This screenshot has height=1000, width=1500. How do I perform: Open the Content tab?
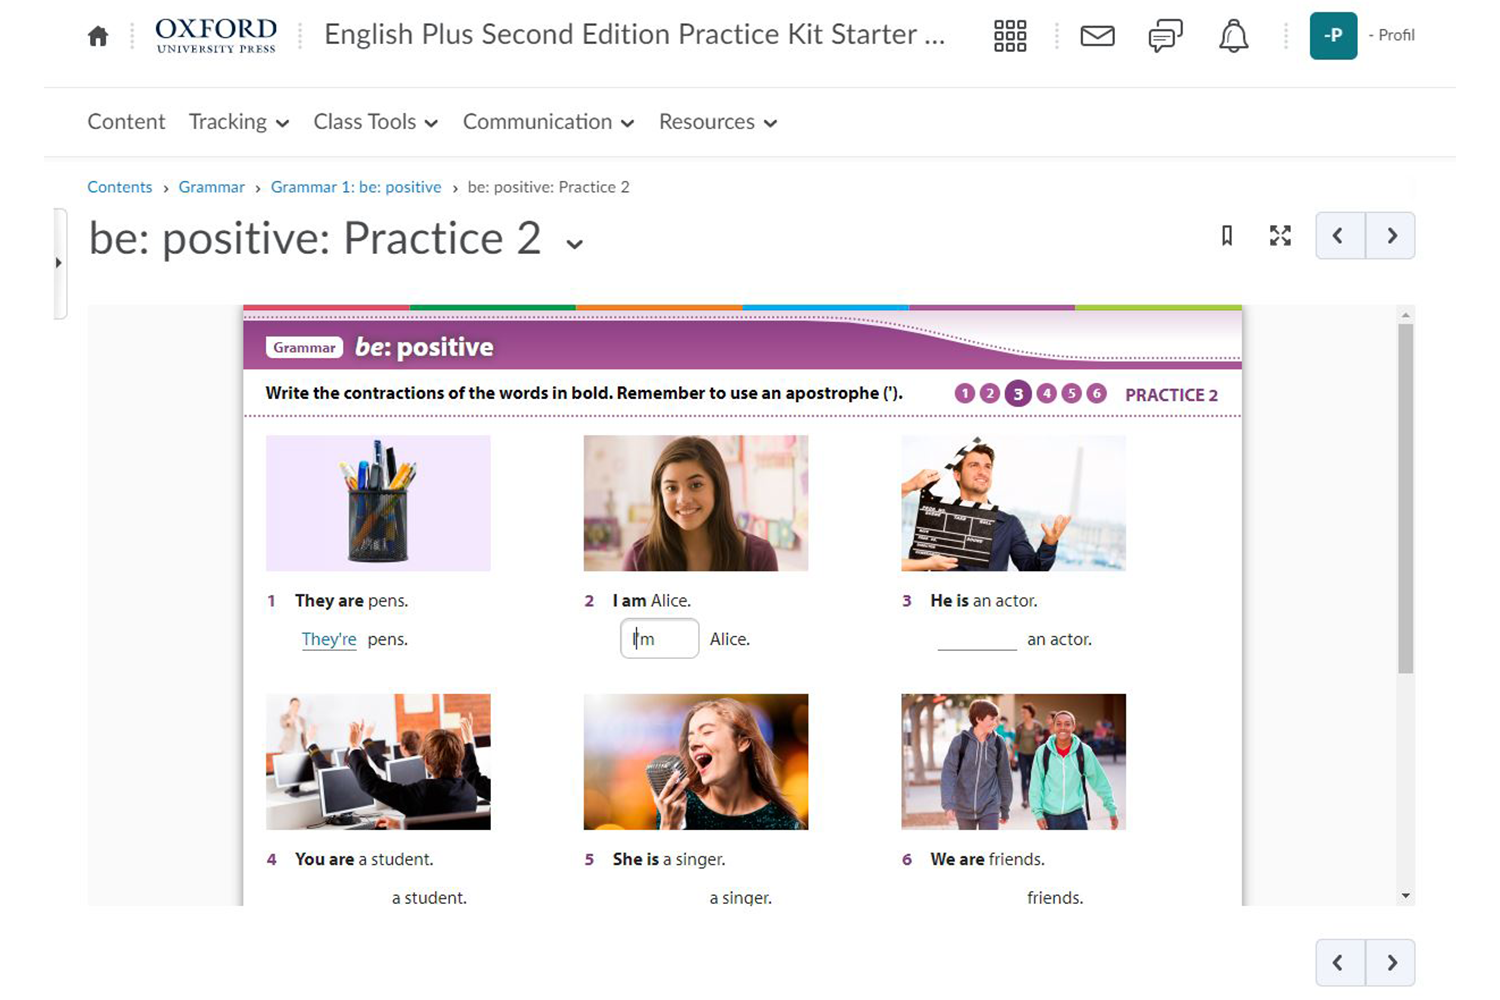pos(126,122)
